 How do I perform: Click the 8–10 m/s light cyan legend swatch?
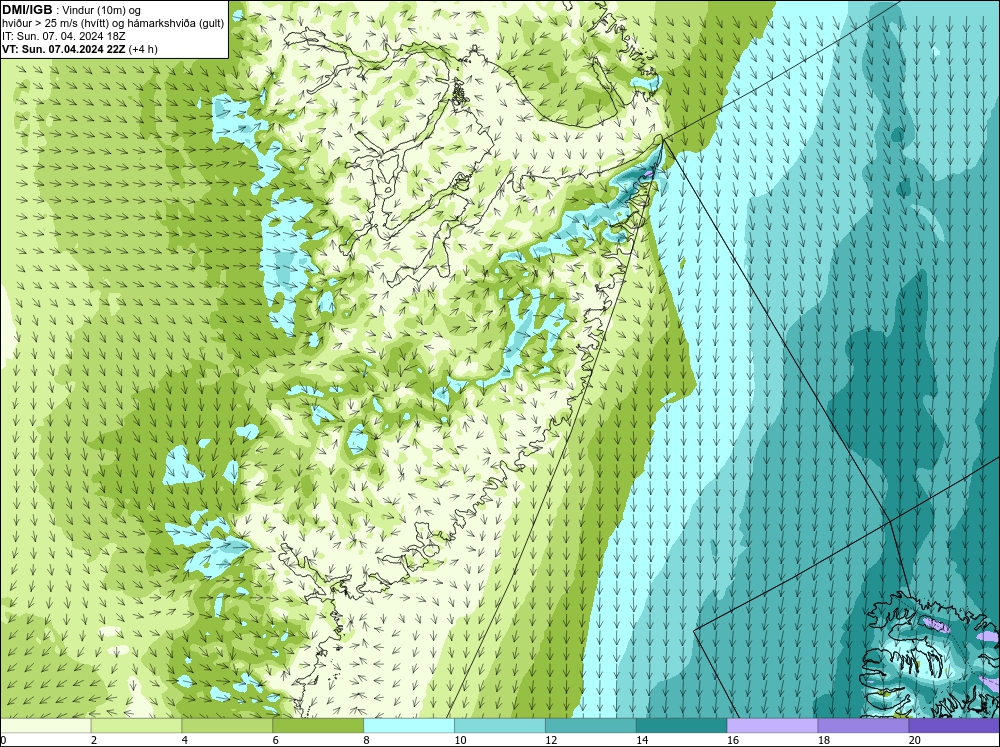[x=409, y=726]
